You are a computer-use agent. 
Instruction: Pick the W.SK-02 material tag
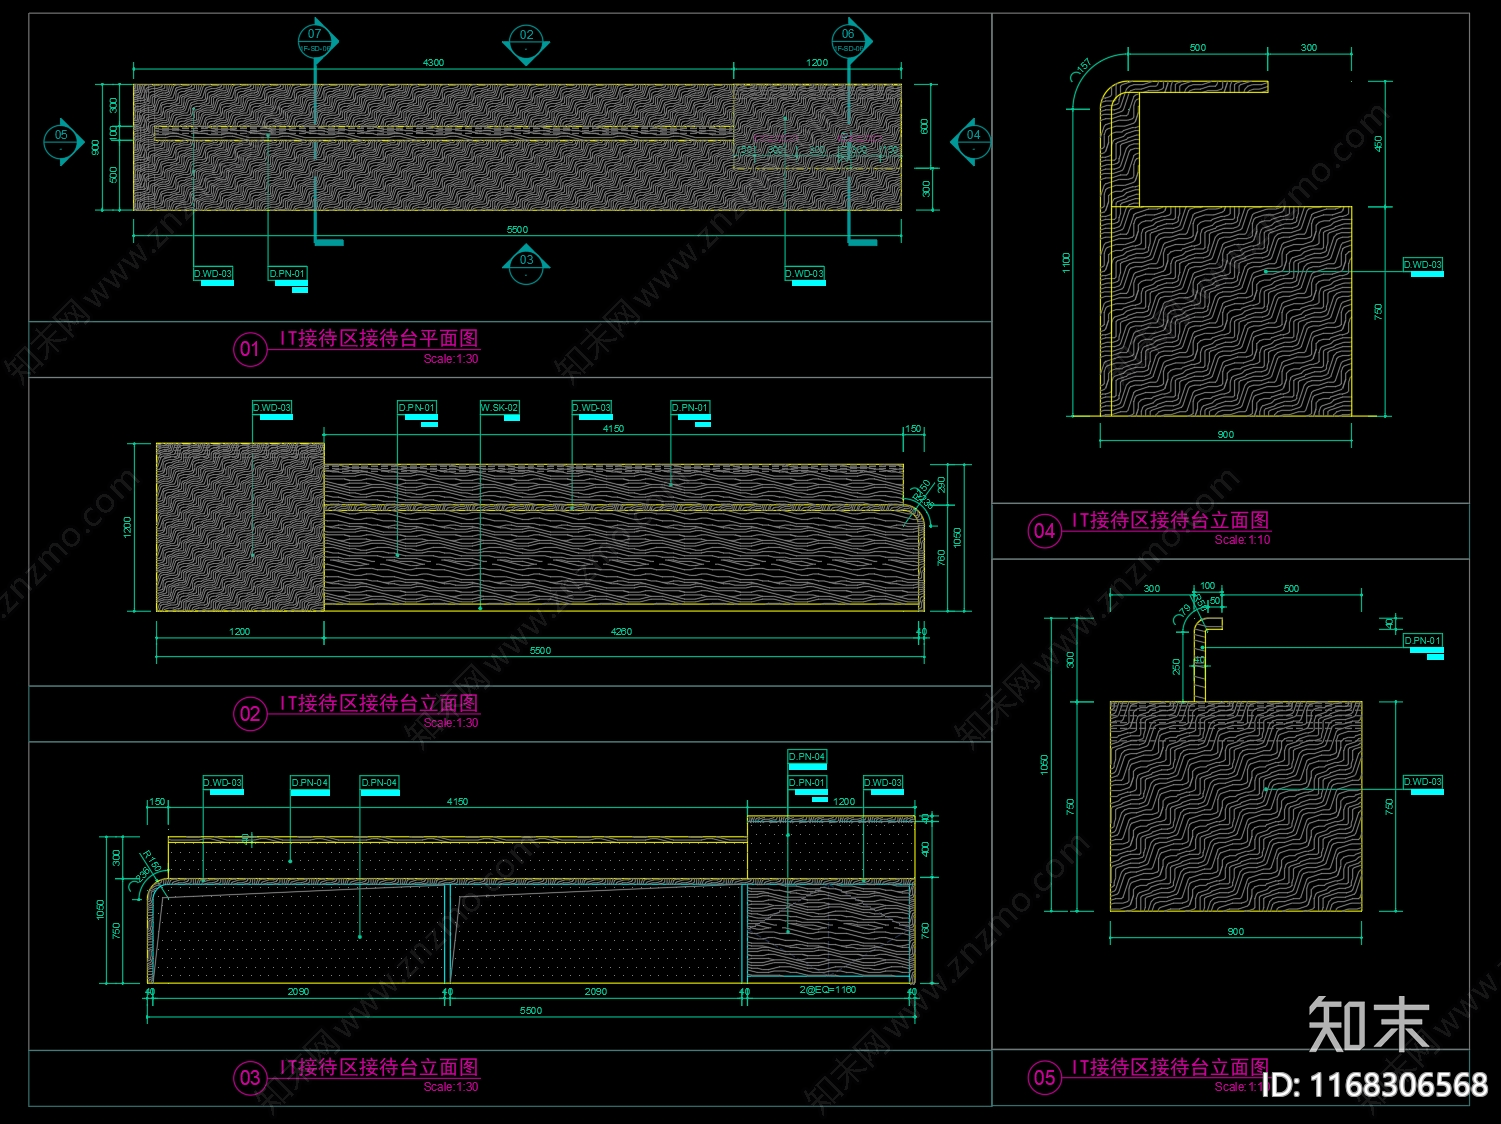click(x=500, y=408)
